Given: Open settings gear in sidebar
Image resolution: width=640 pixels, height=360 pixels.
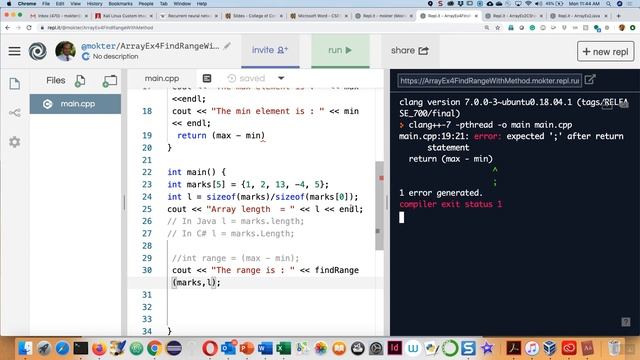Looking at the screenshot, I should tap(15, 142).
